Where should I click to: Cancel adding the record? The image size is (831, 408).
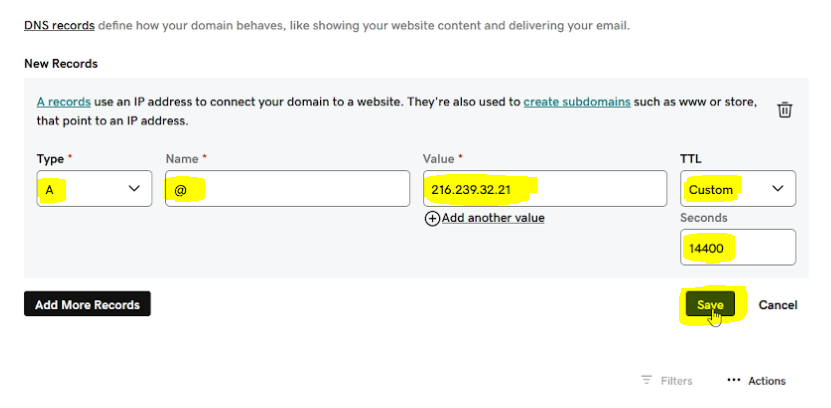(x=777, y=305)
